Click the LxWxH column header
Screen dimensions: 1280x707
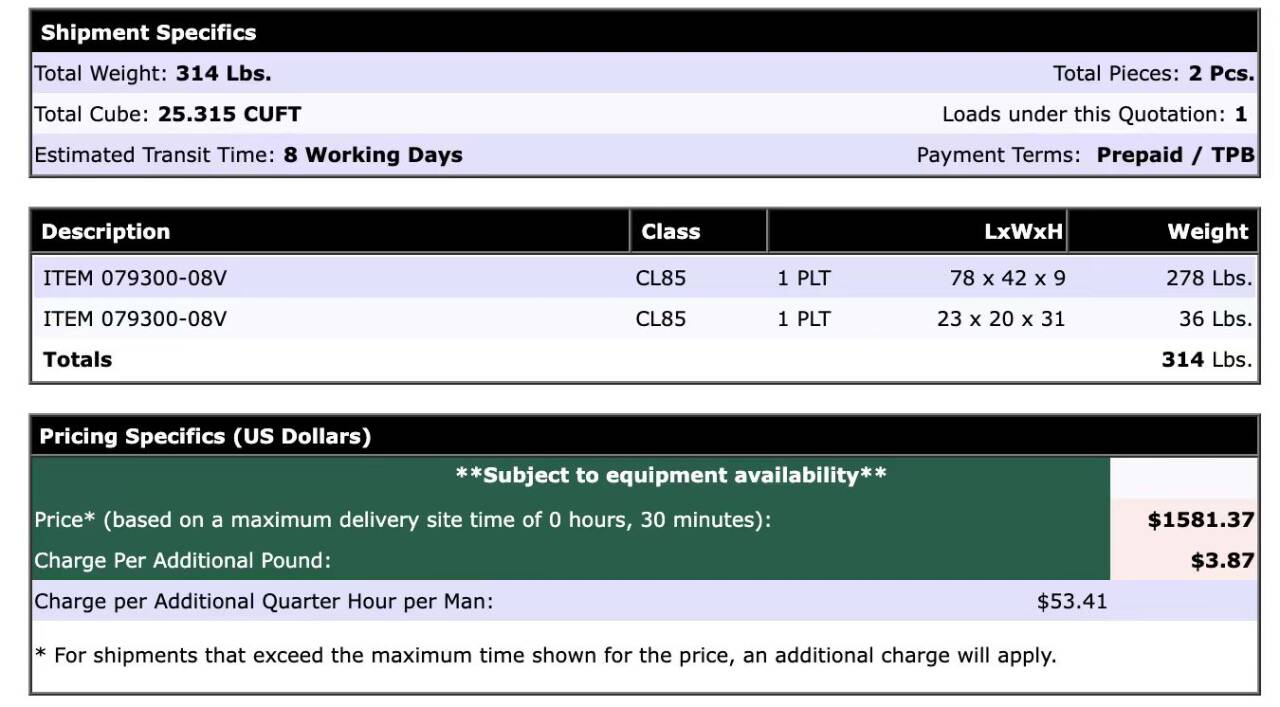point(1023,232)
